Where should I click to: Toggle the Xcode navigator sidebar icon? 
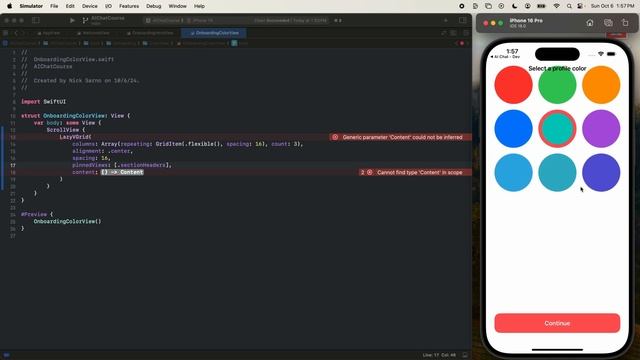pyautogui.click(x=36, y=20)
